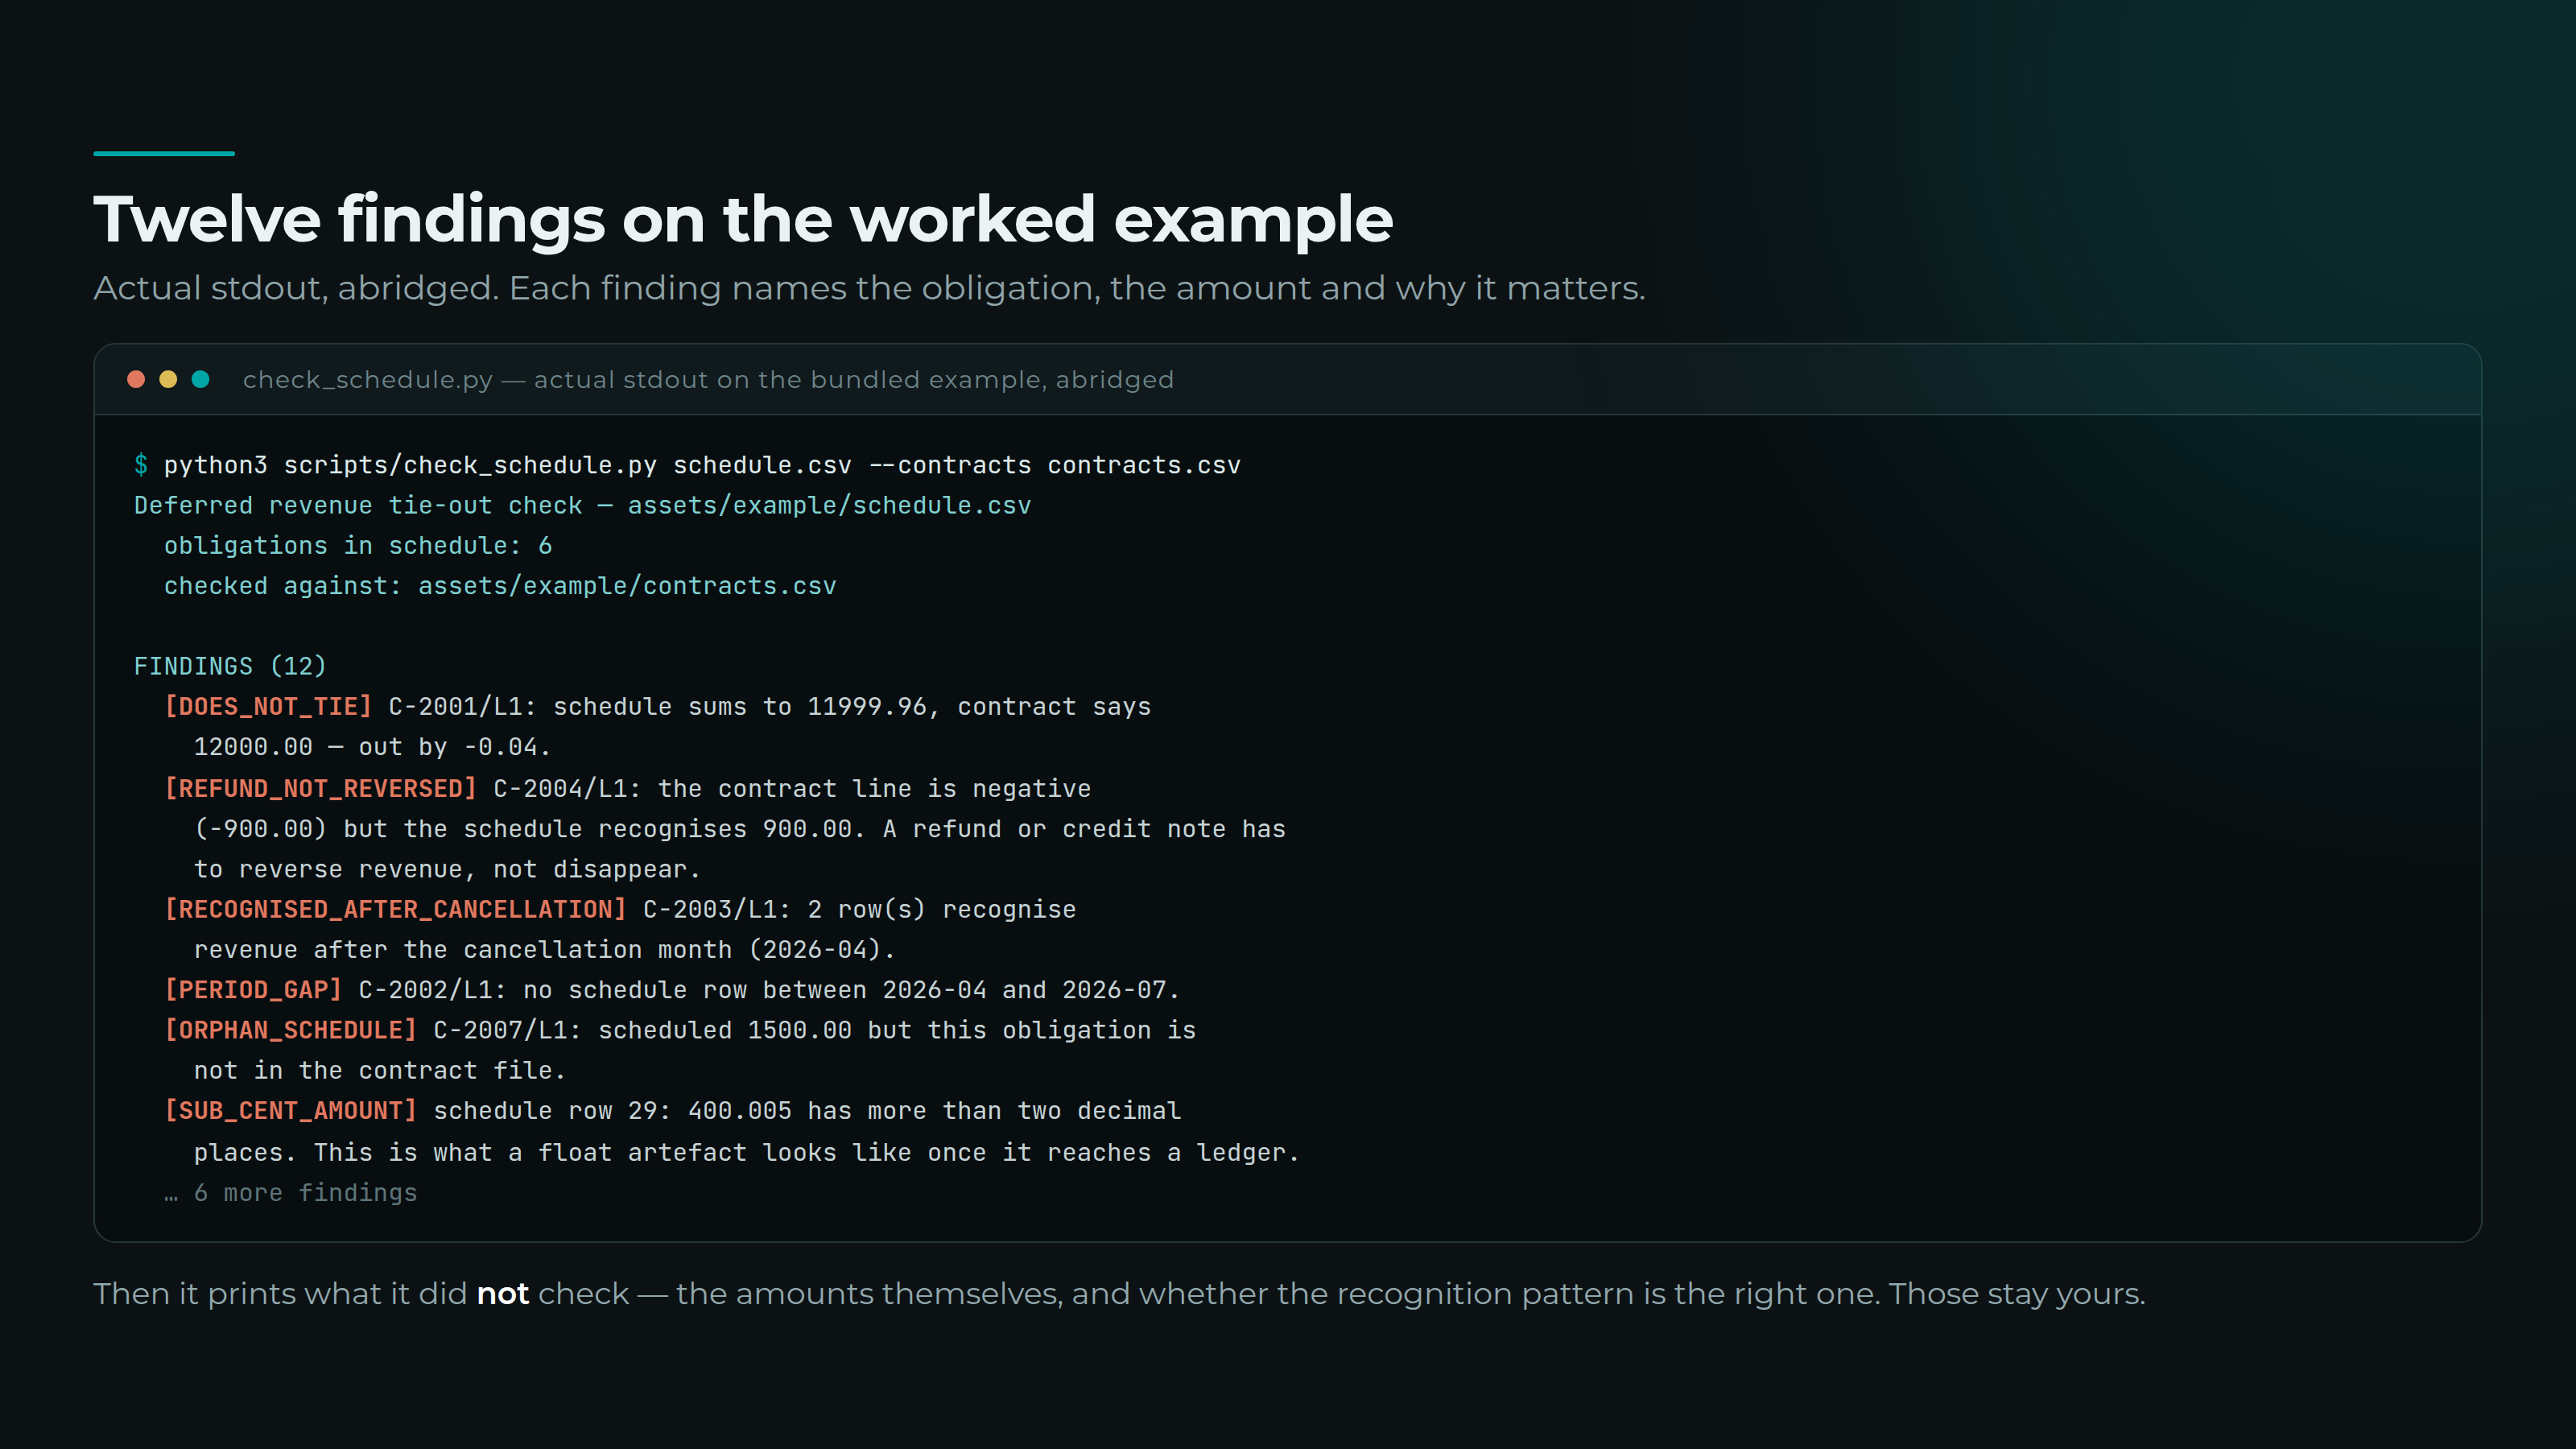Screen dimensions: 2576x1449
Task: Click the '(-900.00) but the schedule recognises' line
Action: click(740, 829)
